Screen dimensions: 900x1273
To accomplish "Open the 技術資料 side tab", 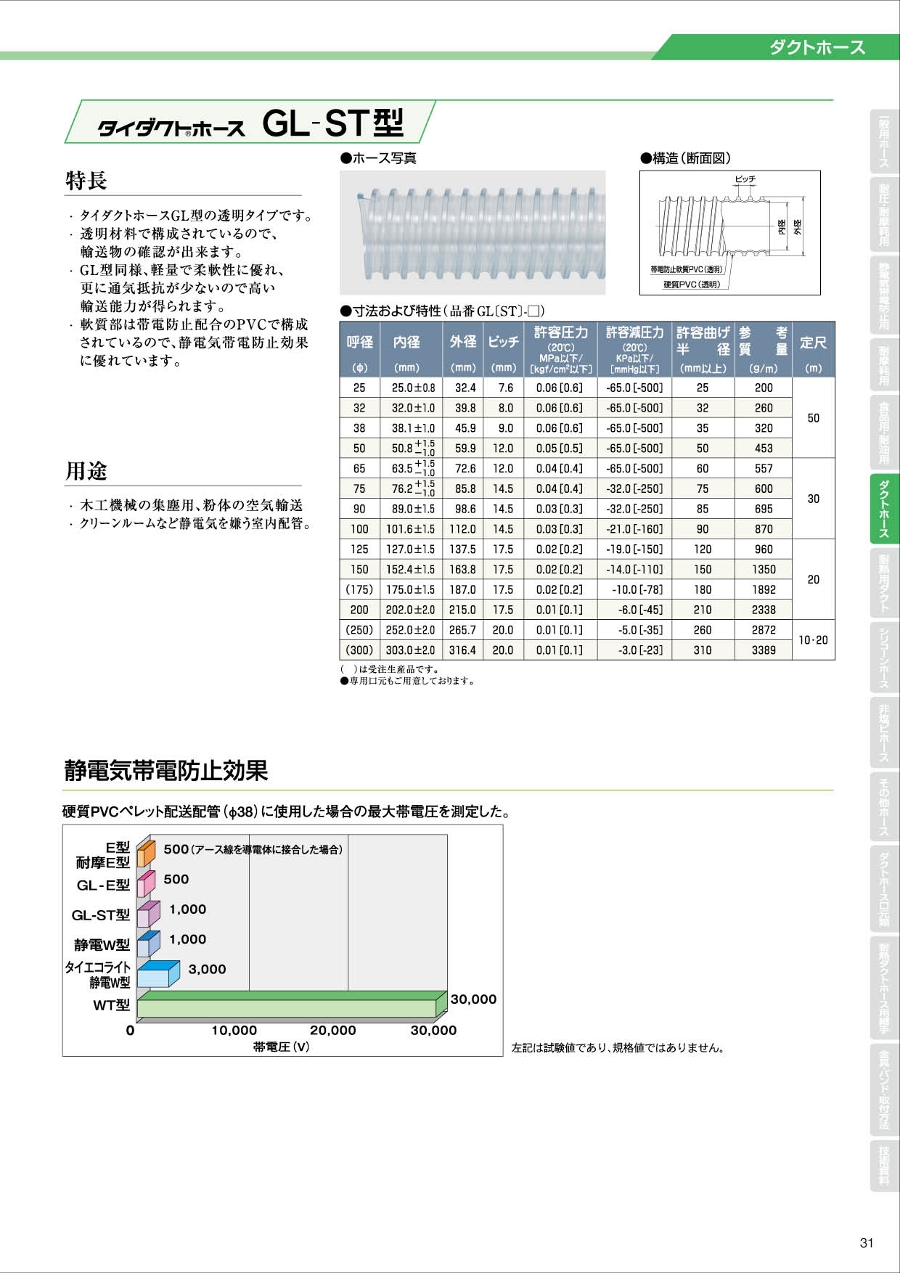I will point(884,1166).
